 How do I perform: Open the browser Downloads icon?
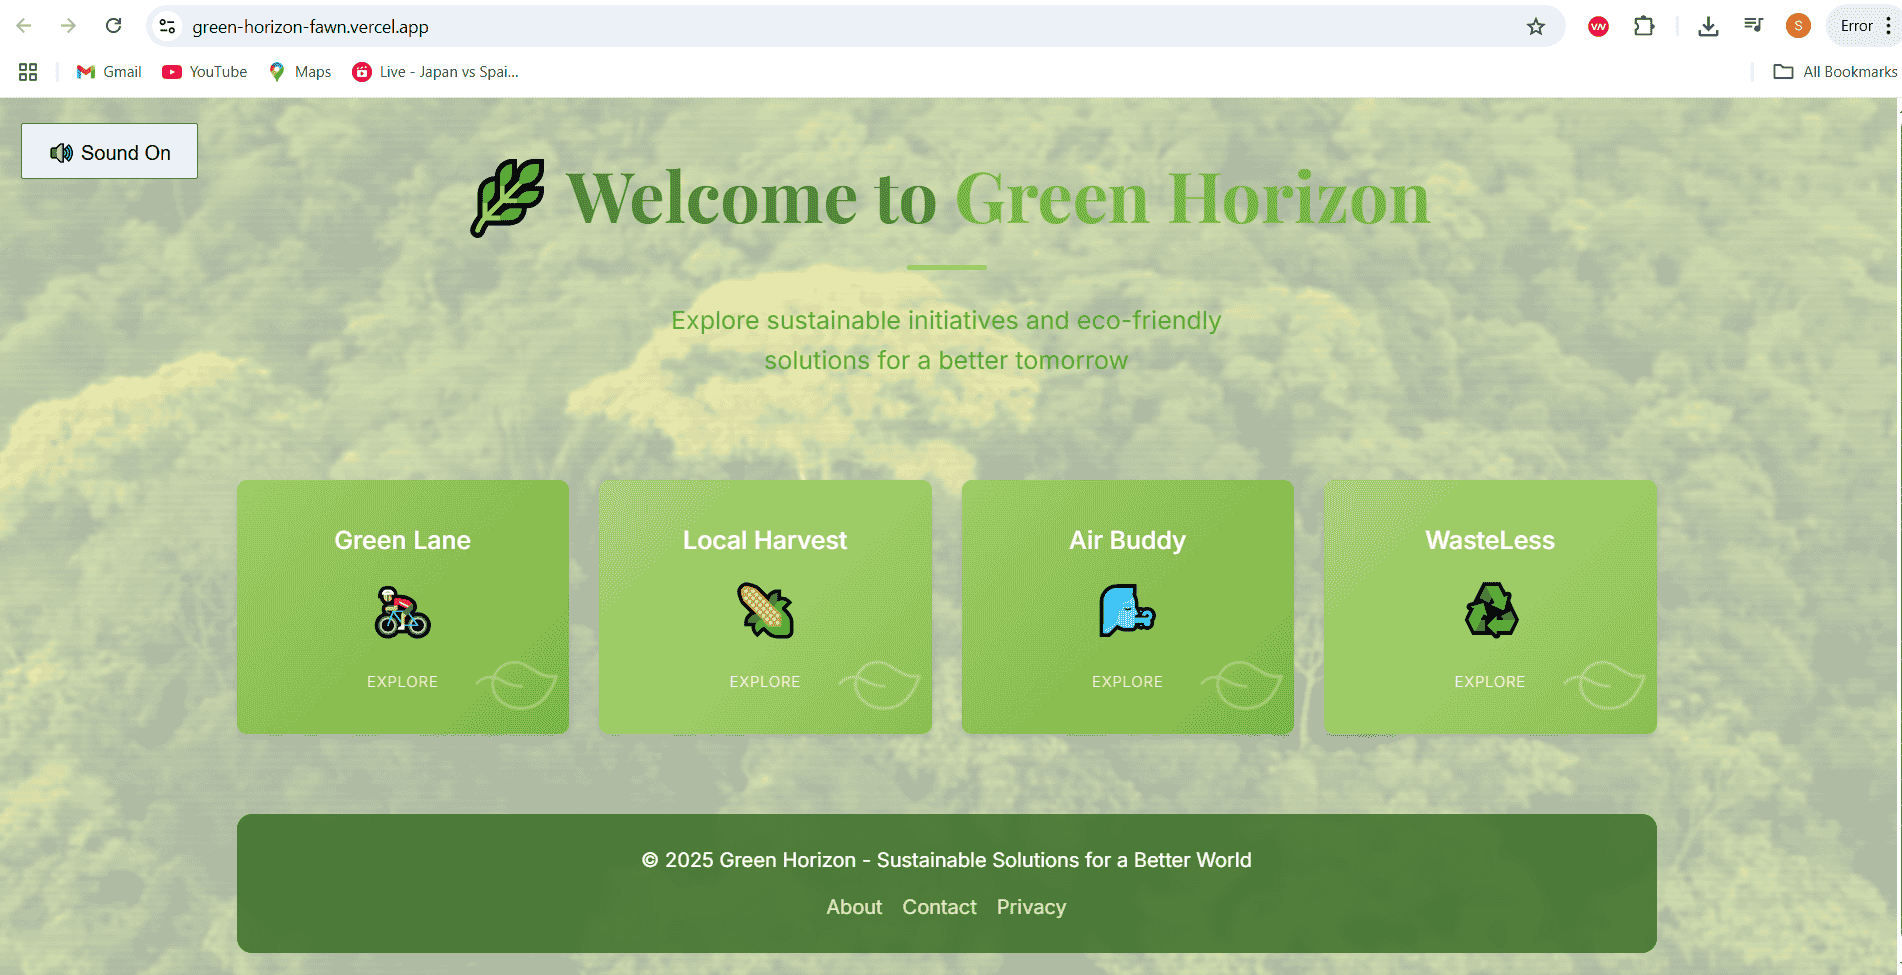pyautogui.click(x=1708, y=26)
